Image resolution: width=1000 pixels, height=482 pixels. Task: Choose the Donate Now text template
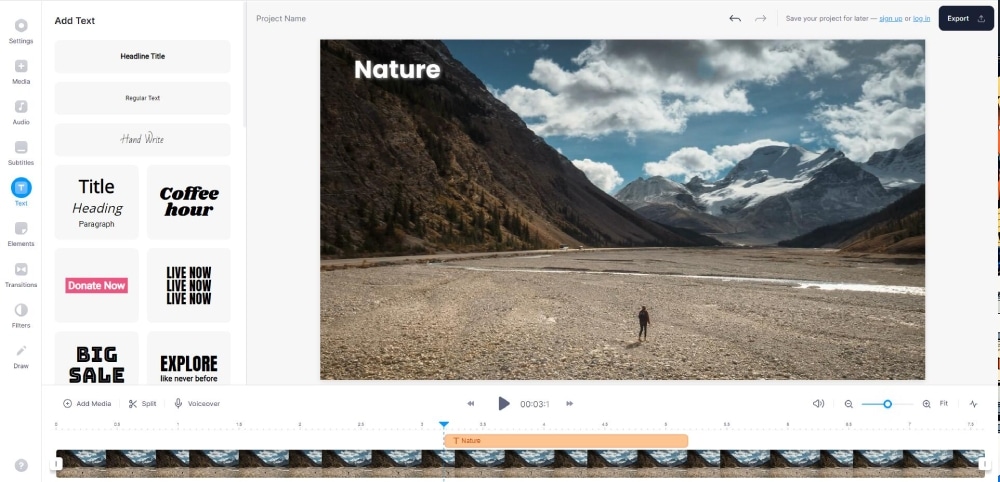96,285
